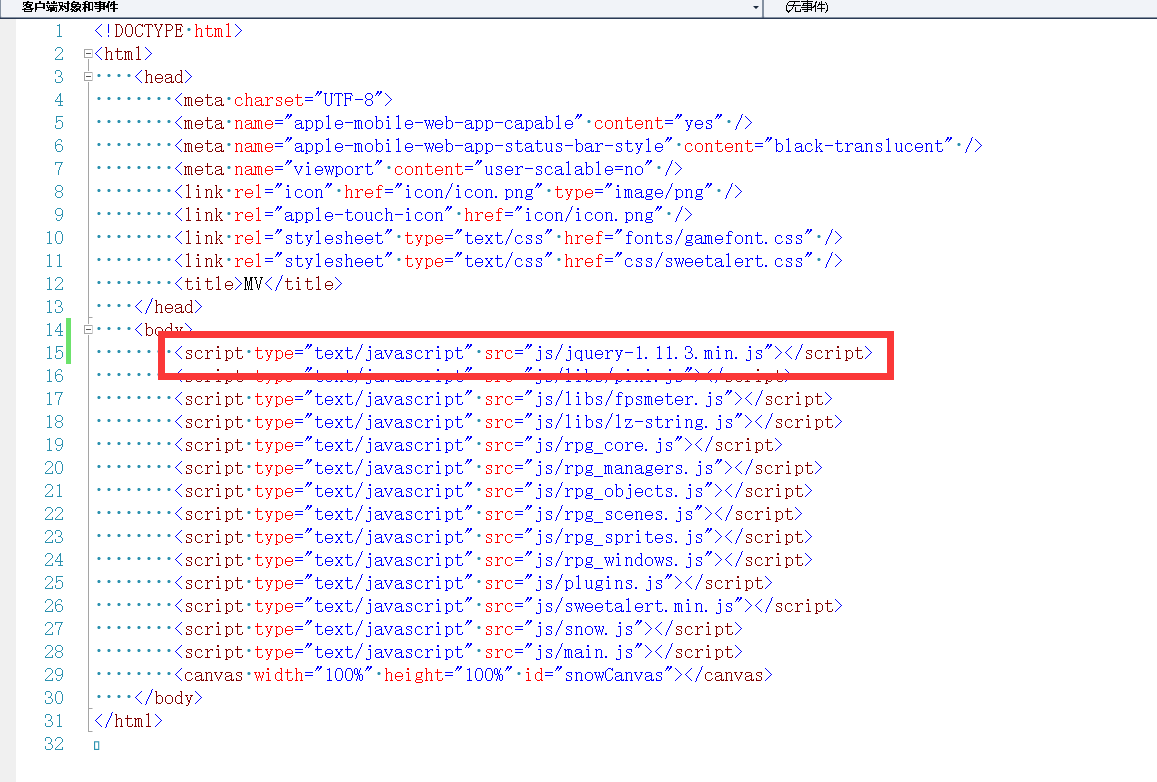This screenshot has width=1157, height=782.
Task: Click the black-translucent content value
Action: 858,146
